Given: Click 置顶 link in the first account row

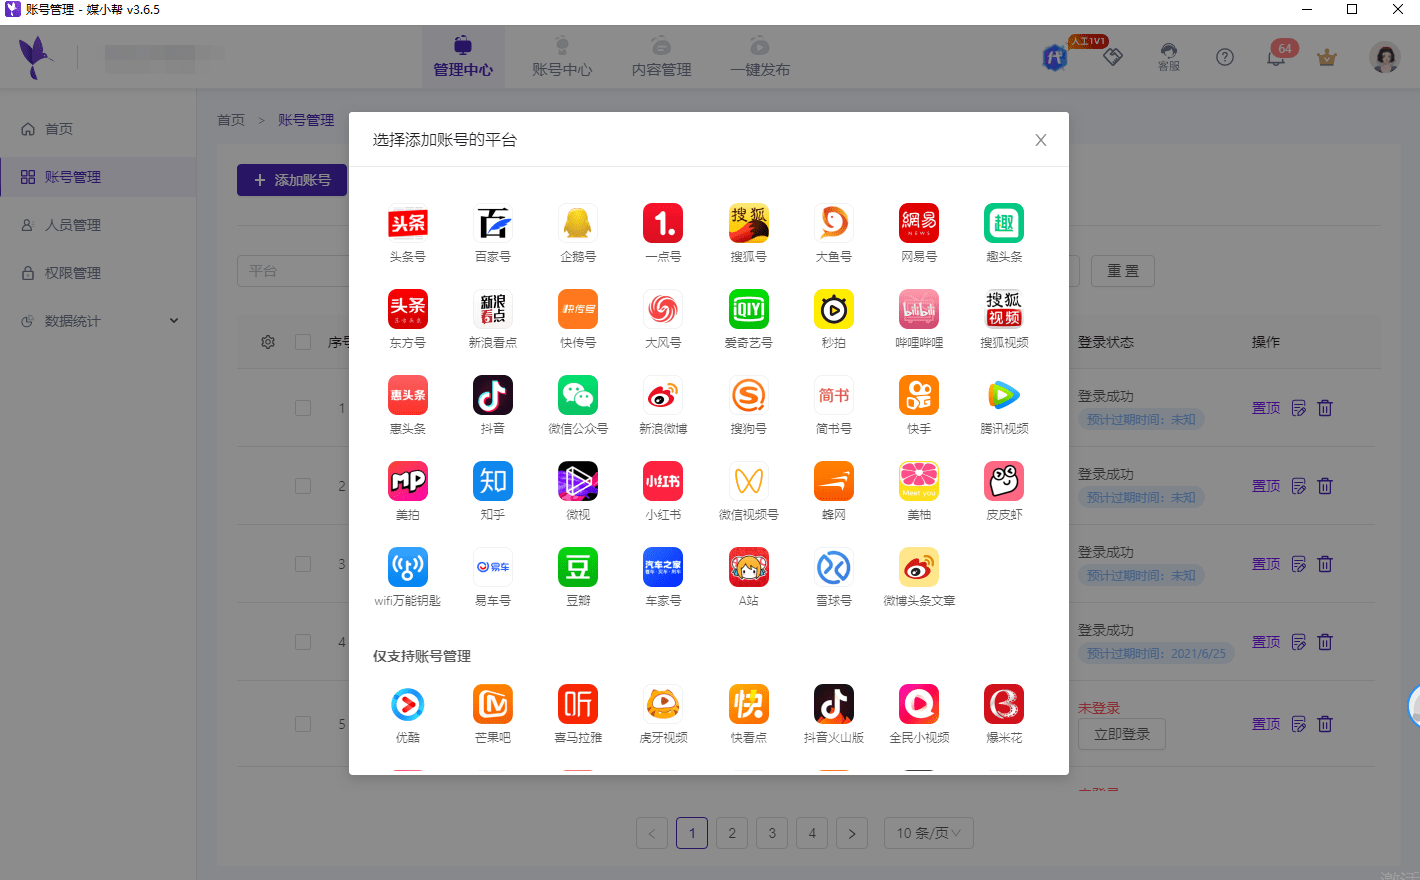Looking at the screenshot, I should [1266, 408].
